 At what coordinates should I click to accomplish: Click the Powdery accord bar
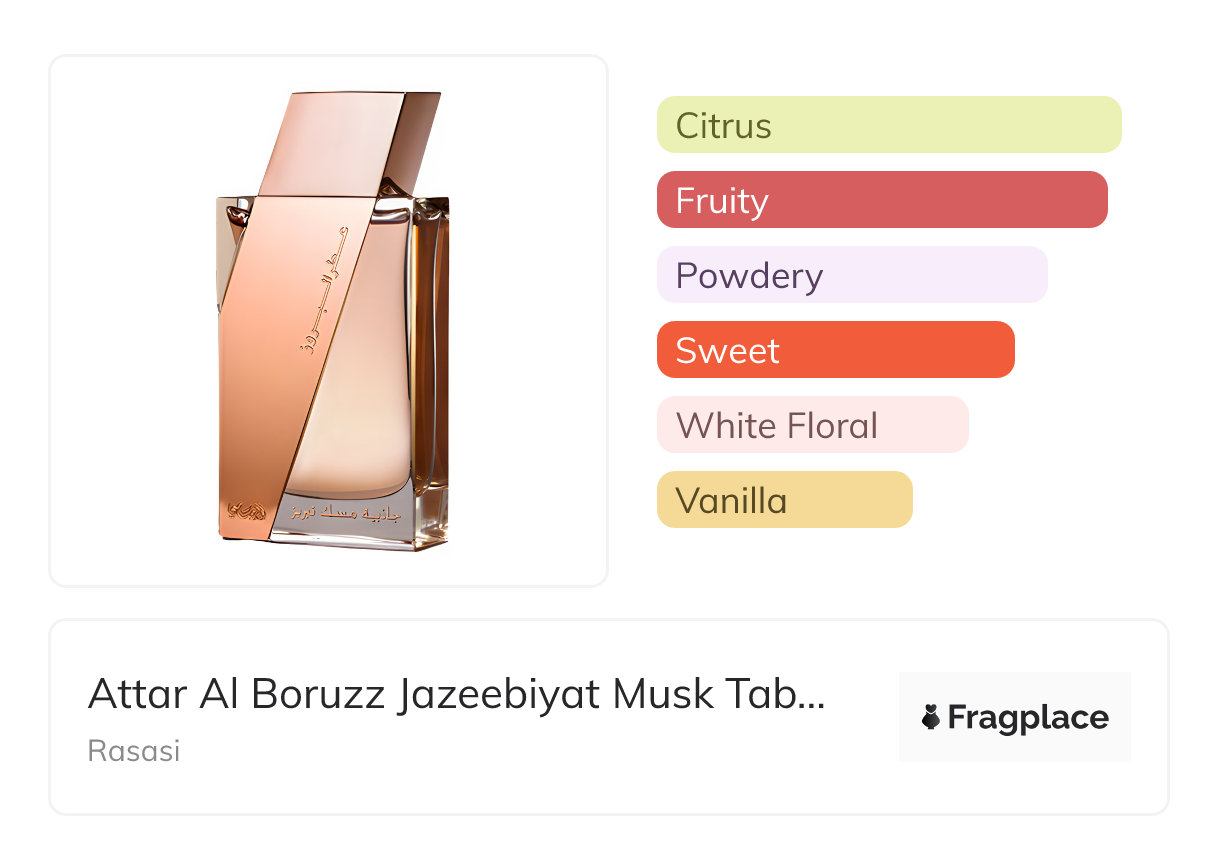tap(851, 275)
